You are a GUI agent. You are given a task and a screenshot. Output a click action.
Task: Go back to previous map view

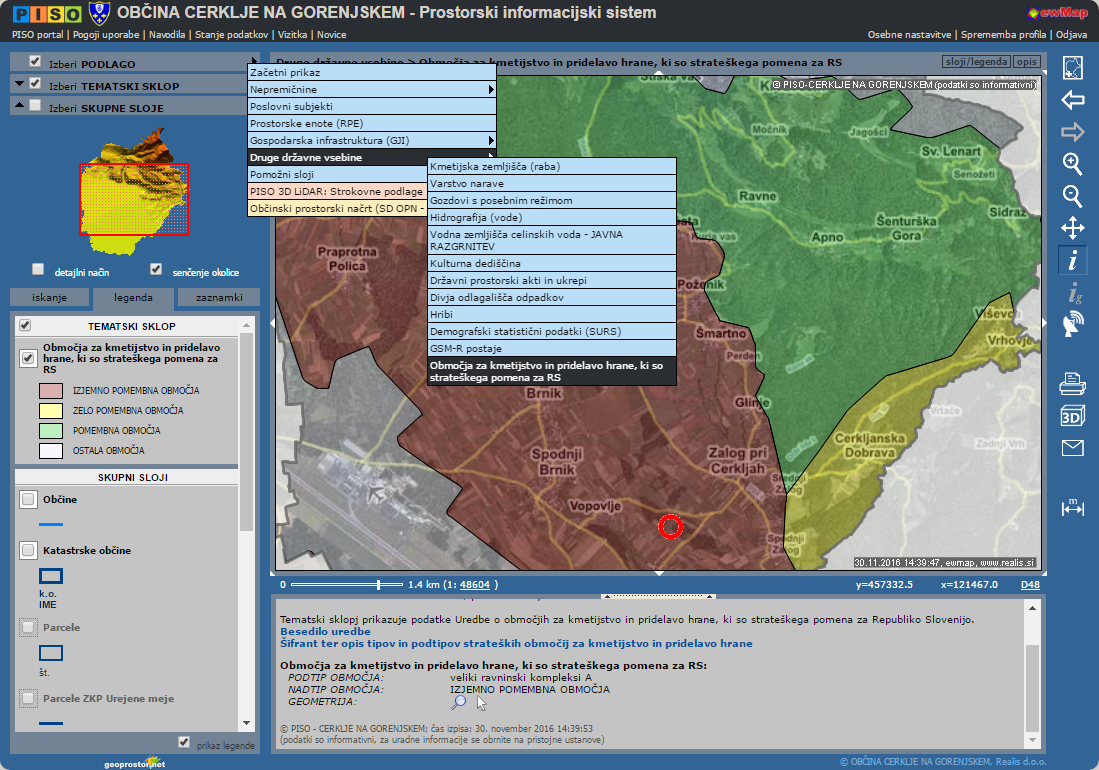click(x=1072, y=100)
